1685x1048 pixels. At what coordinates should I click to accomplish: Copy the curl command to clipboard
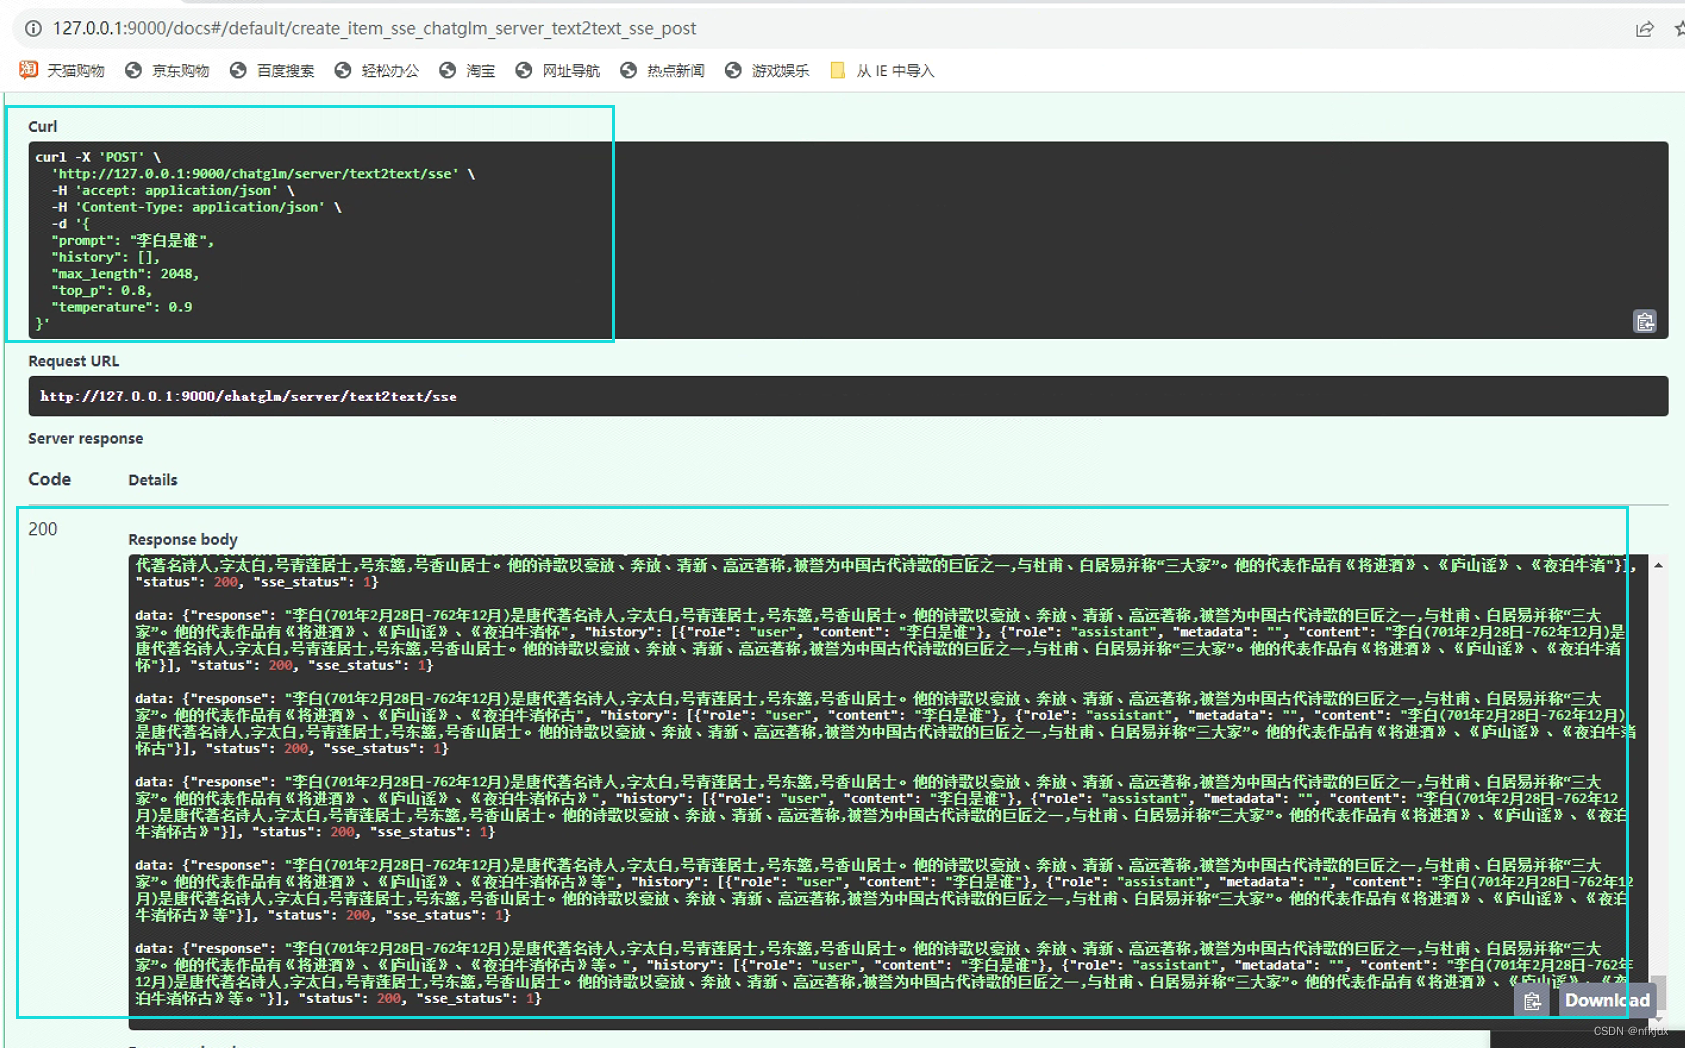pyautogui.click(x=1644, y=321)
